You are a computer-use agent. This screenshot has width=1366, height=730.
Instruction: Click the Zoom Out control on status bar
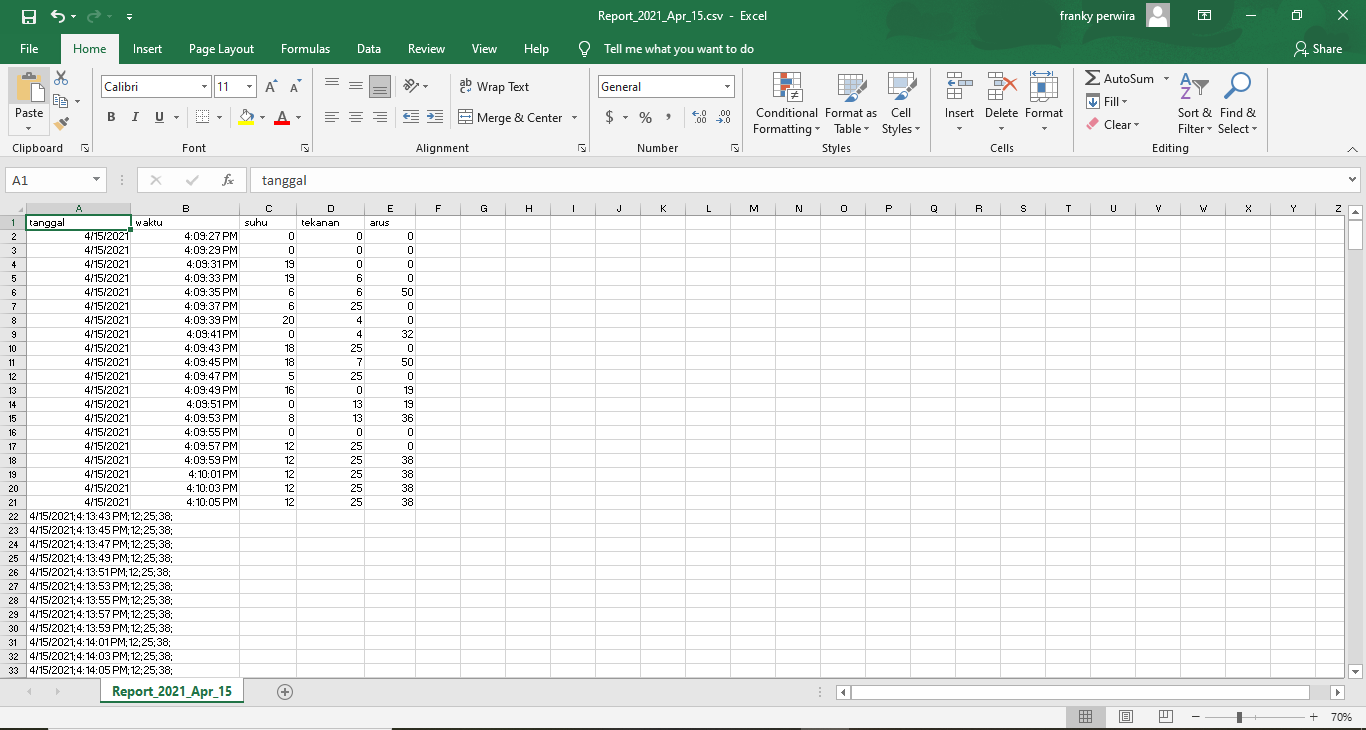pyautogui.click(x=1196, y=716)
